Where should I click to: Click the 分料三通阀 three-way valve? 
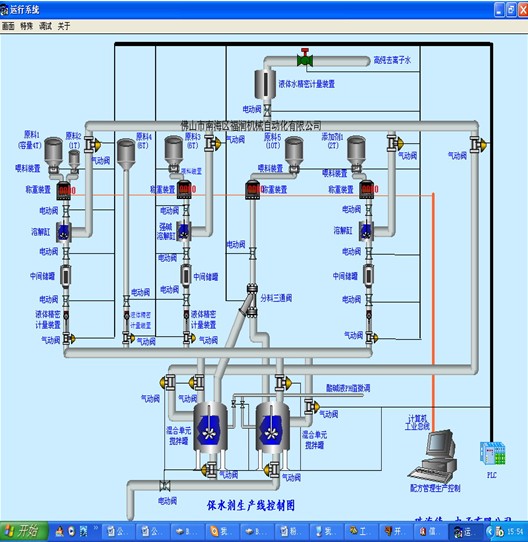click(252, 300)
